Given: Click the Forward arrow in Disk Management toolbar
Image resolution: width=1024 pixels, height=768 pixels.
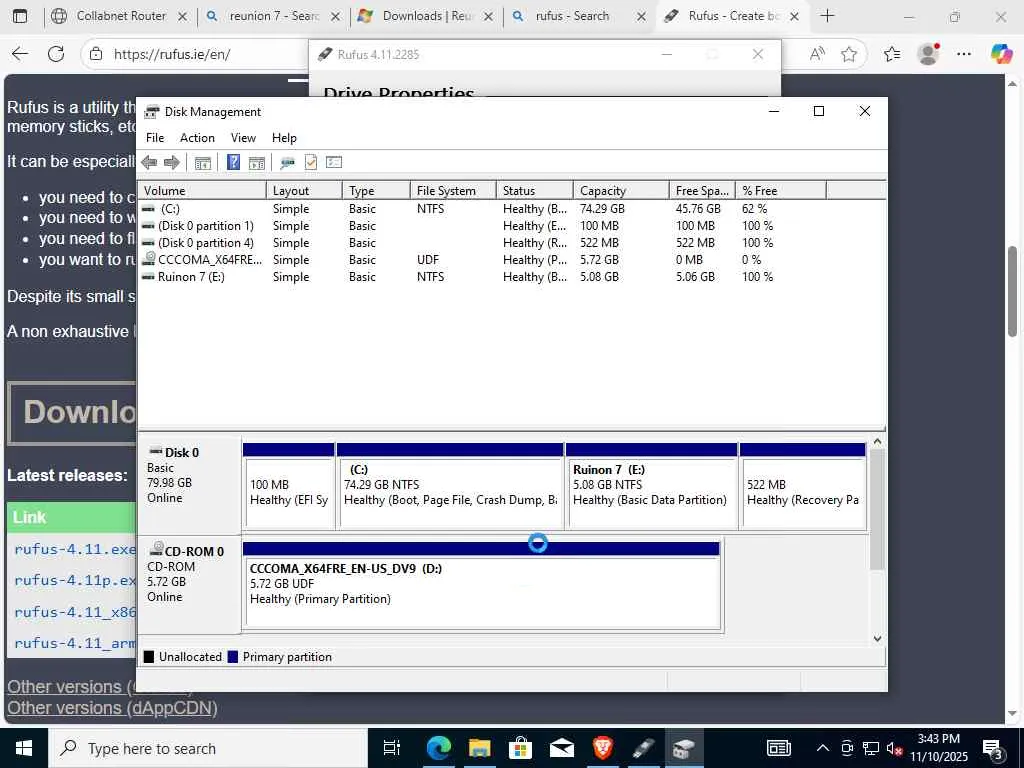Looking at the screenshot, I should [x=172, y=163].
